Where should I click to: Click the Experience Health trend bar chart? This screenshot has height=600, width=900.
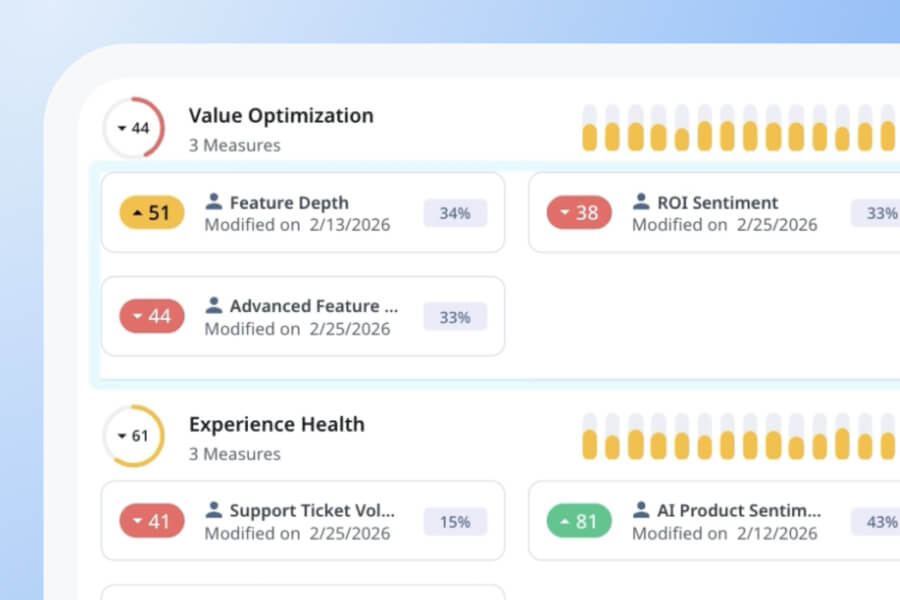(740, 436)
